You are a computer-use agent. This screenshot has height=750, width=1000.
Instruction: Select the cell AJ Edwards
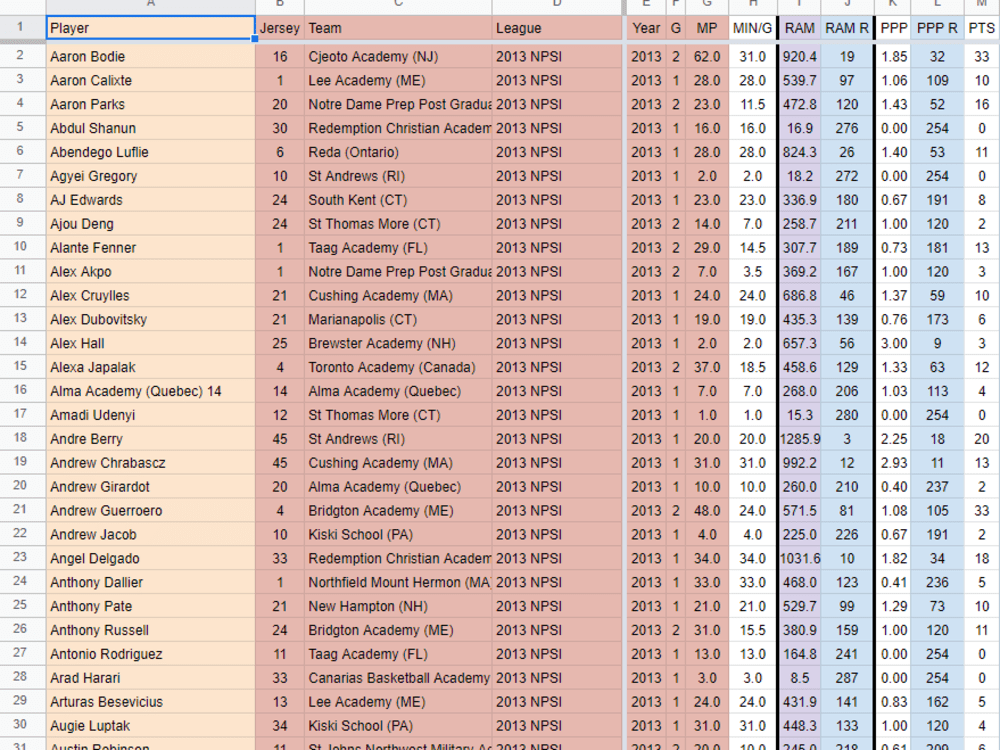(151, 200)
